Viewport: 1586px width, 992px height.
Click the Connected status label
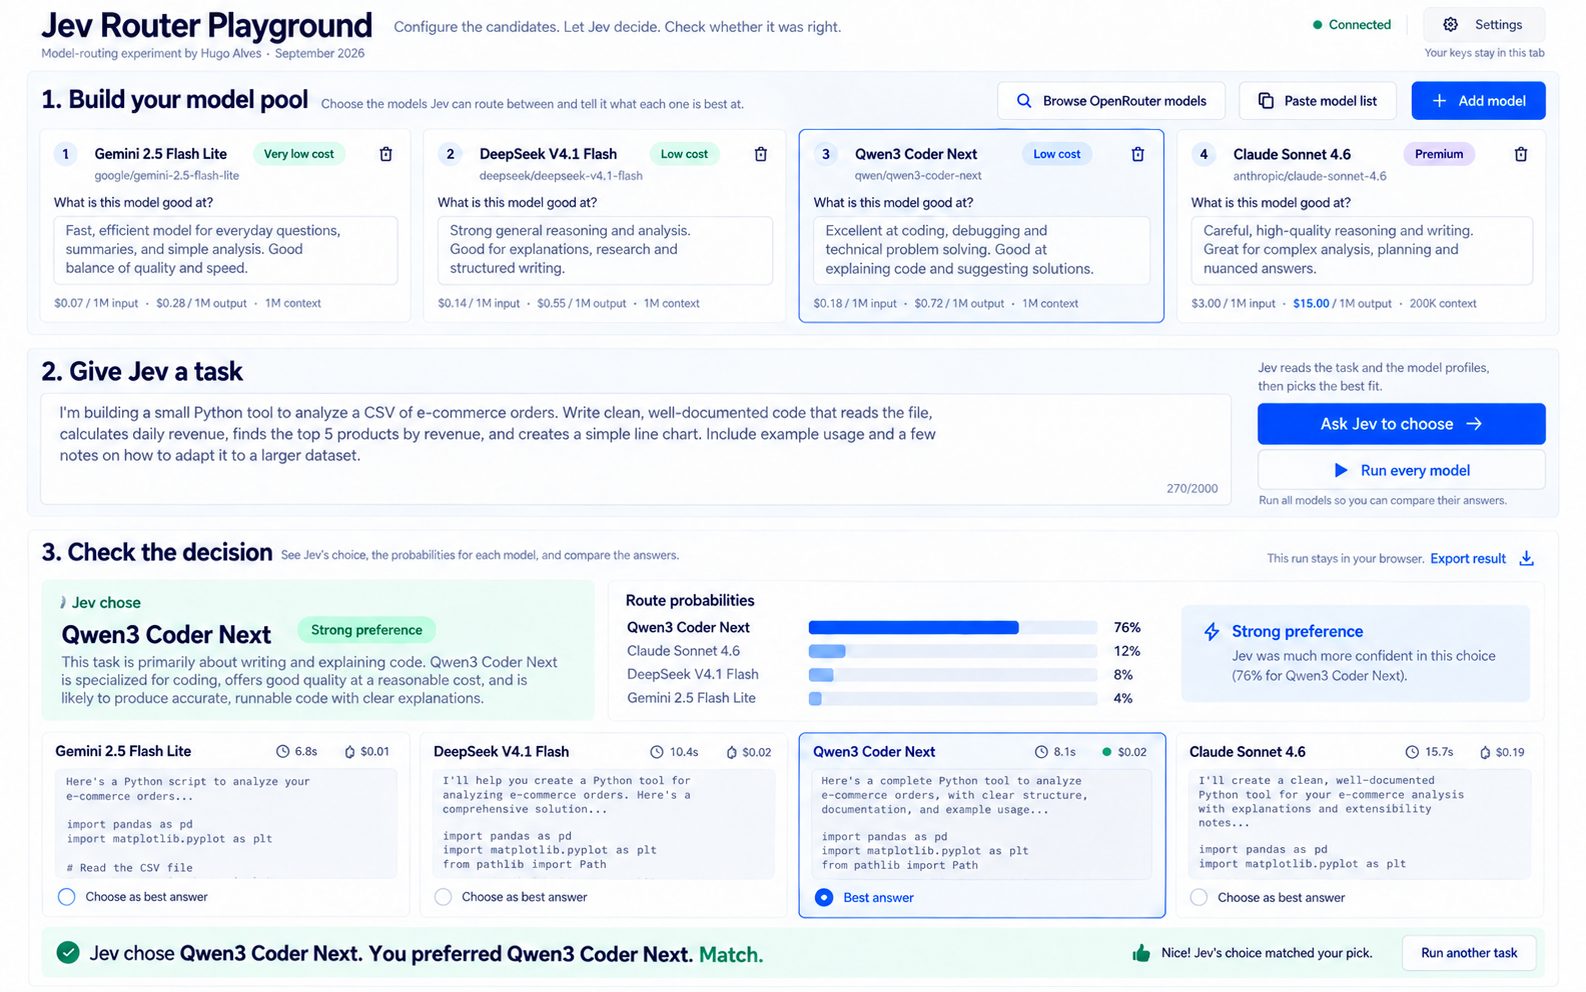[1359, 25]
